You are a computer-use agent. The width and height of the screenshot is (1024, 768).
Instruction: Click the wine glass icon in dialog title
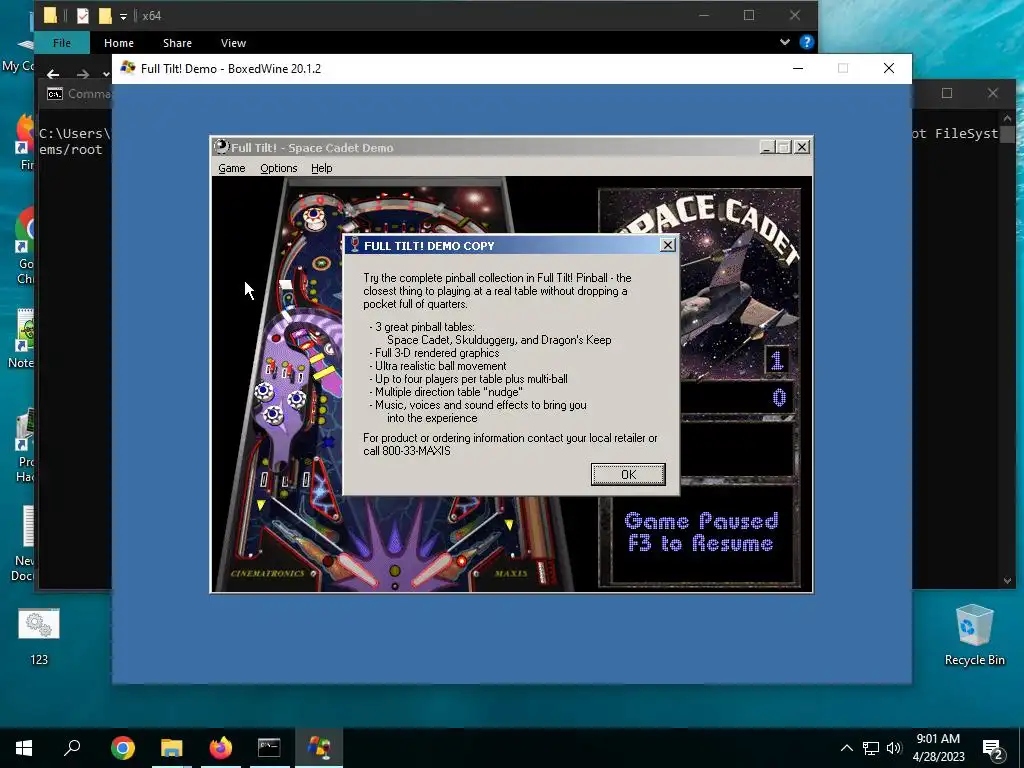point(355,245)
